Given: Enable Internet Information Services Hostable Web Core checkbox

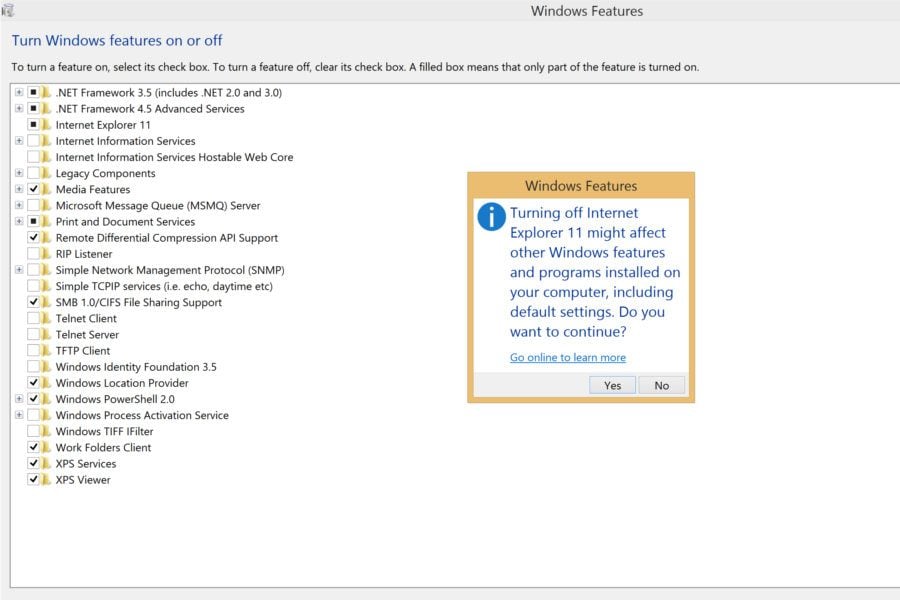Looking at the screenshot, I should click(33, 157).
